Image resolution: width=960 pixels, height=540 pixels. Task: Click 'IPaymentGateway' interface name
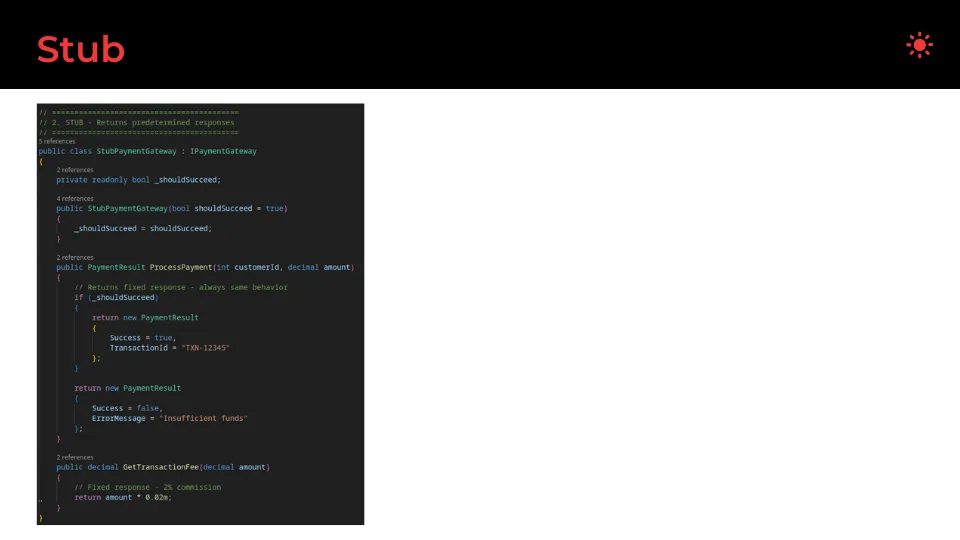[223, 151]
